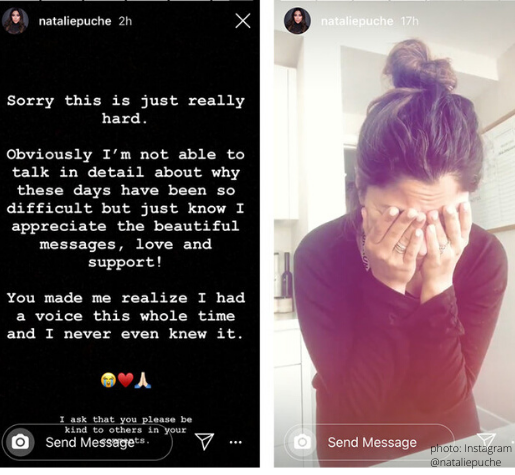Image resolution: width=515 pixels, height=475 pixels.
Task: Open the camera icon in the 2h story
Action: point(20,442)
